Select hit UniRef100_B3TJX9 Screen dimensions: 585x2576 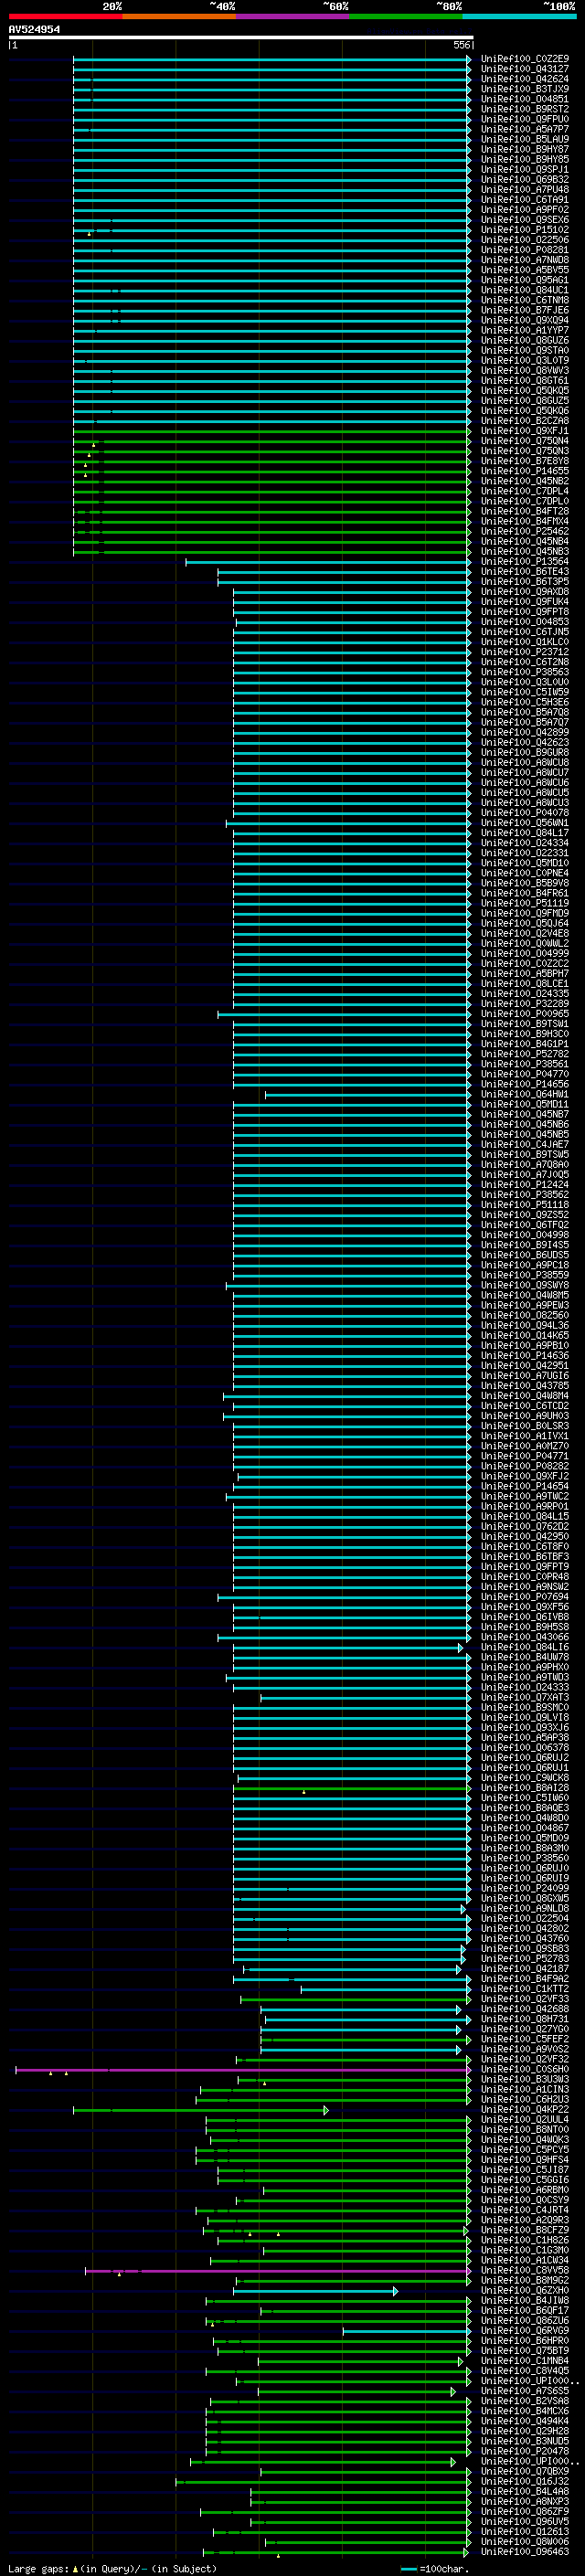(524, 89)
